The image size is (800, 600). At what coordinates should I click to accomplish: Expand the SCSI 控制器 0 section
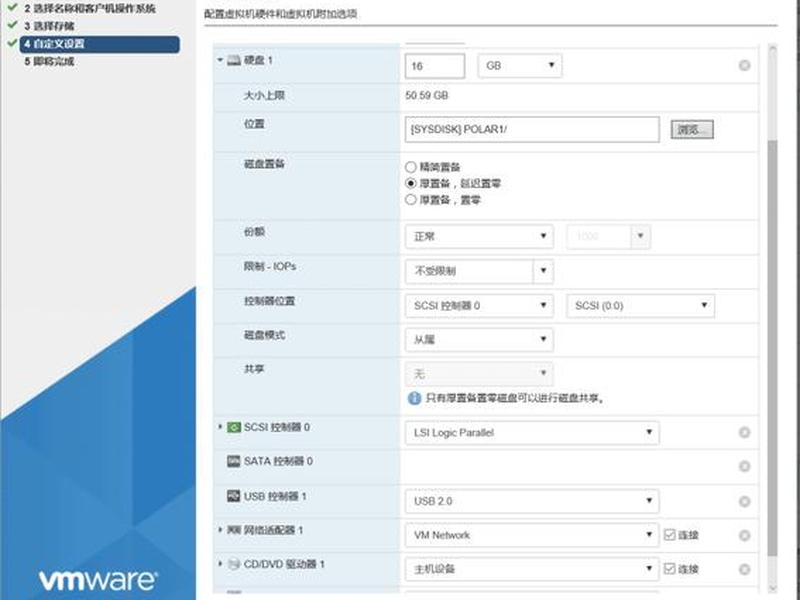(220, 427)
